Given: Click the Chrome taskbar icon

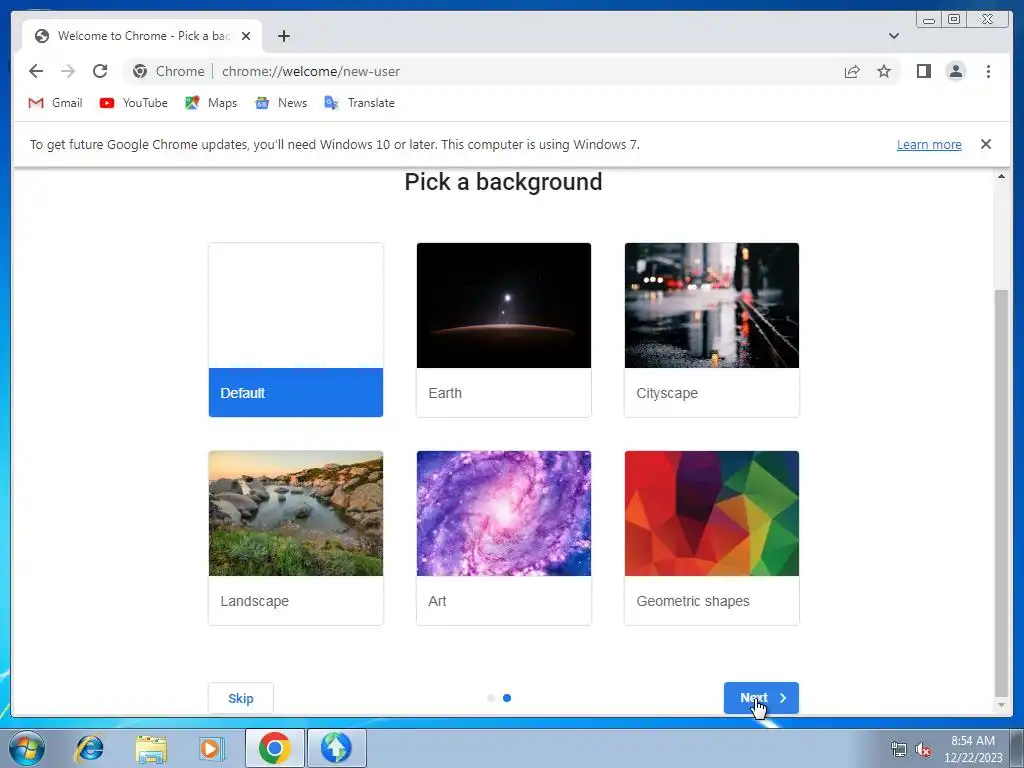Looking at the screenshot, I should (274, 748).
